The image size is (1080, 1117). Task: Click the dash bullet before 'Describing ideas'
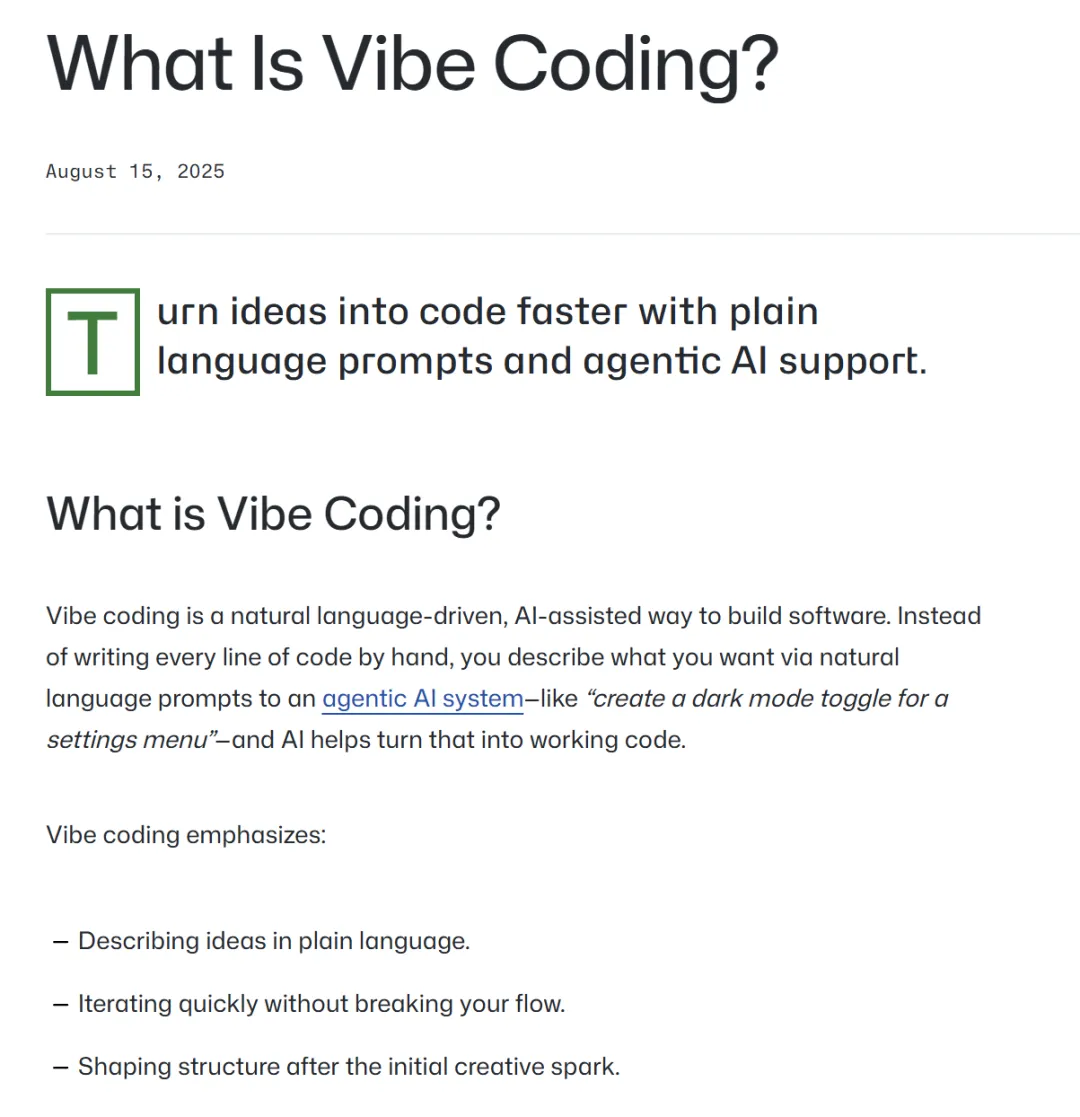click(61, 942)
